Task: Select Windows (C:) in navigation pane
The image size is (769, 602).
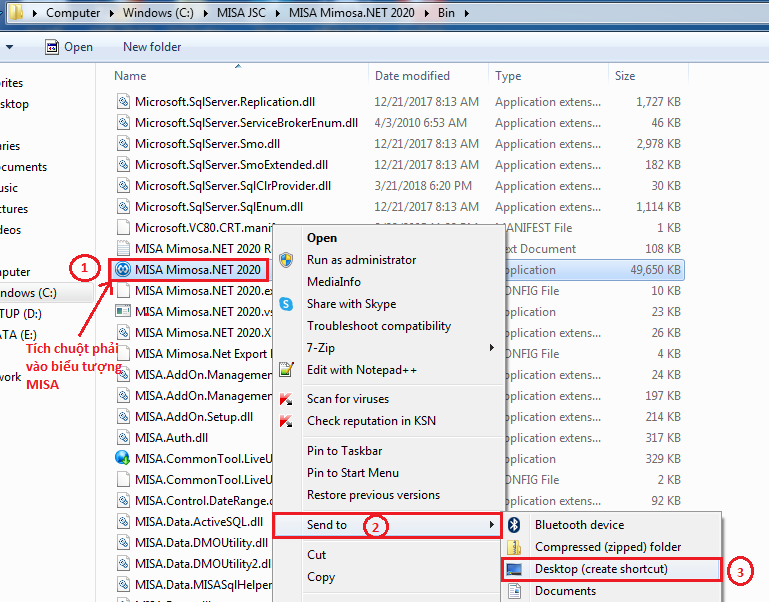Action: click(28, 293)
